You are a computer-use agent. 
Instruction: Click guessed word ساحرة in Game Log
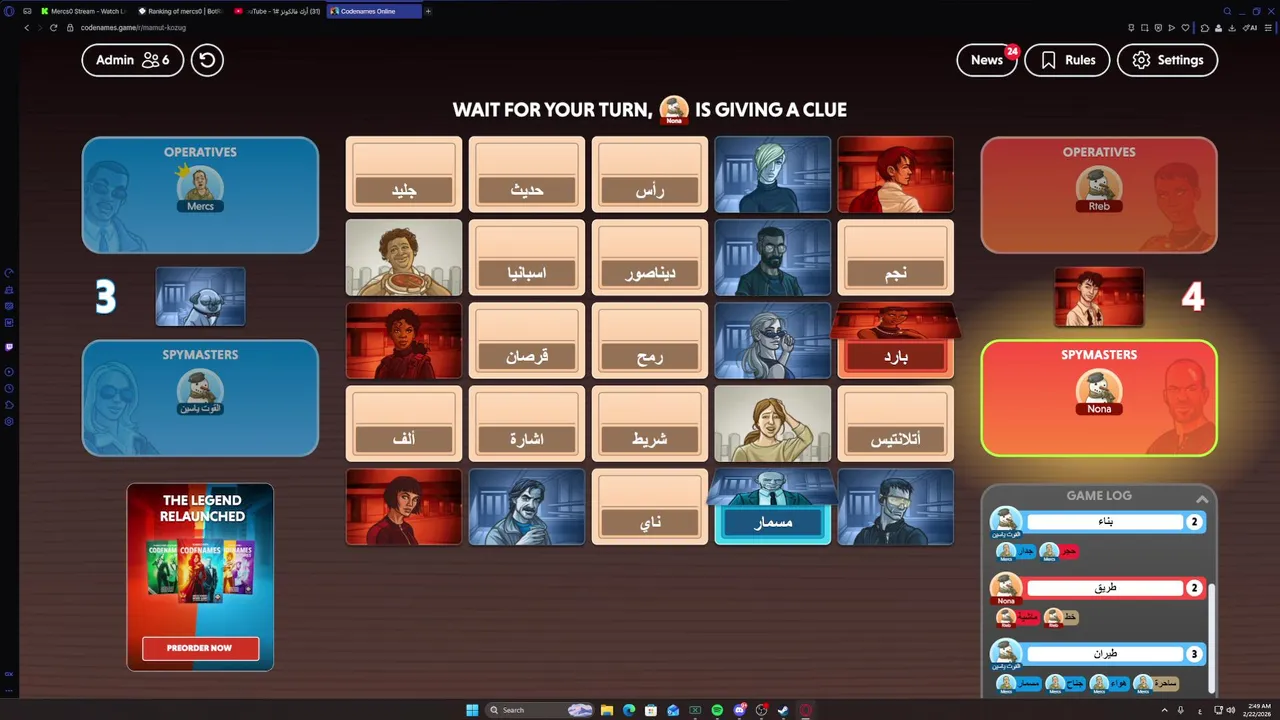[x=1166, y=683]
